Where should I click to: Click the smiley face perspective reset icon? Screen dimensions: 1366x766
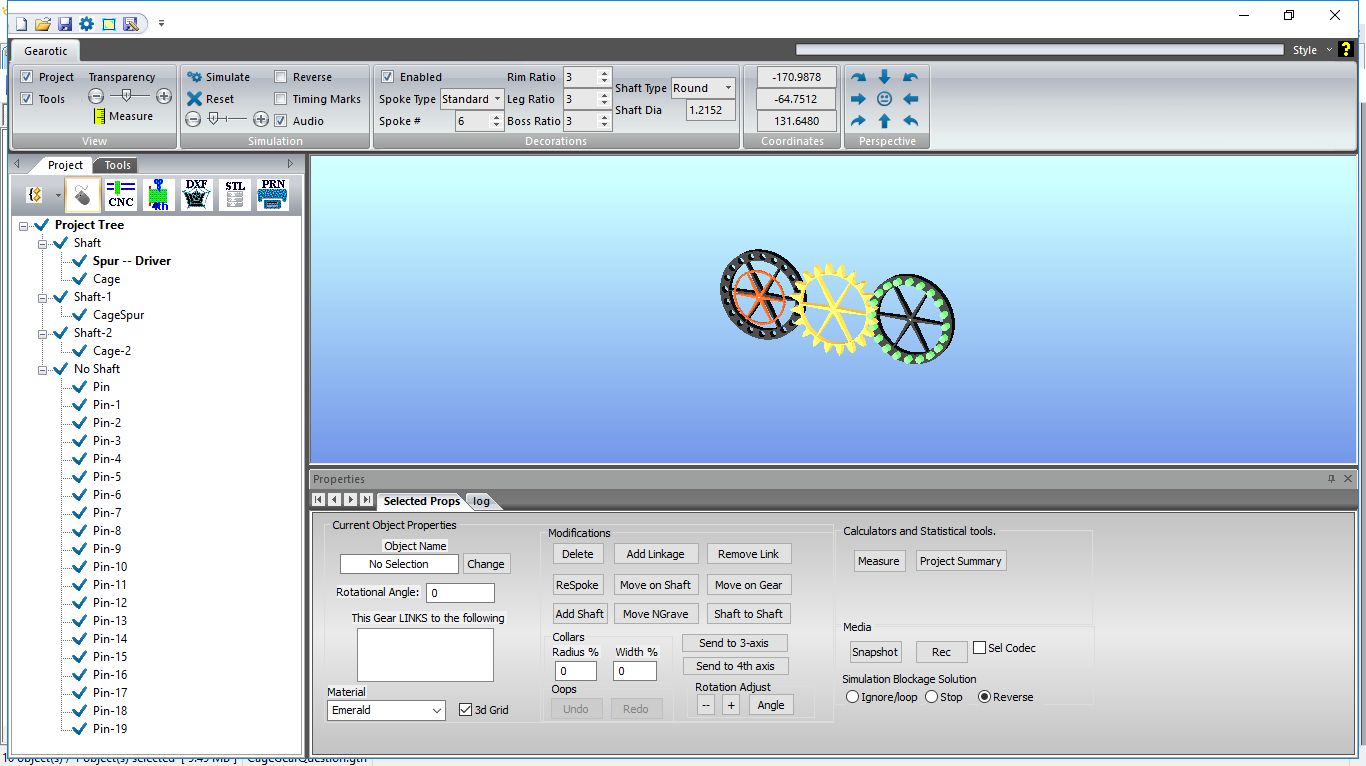point(884,99)
